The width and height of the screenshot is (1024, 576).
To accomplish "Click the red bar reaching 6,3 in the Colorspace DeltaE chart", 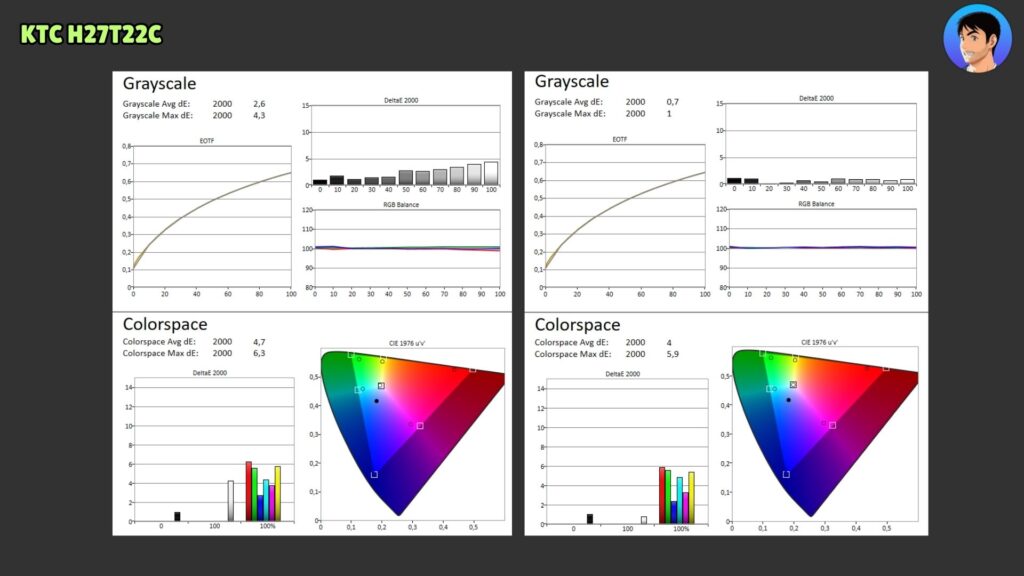I will pyautogui.click(x=249, y=491).
